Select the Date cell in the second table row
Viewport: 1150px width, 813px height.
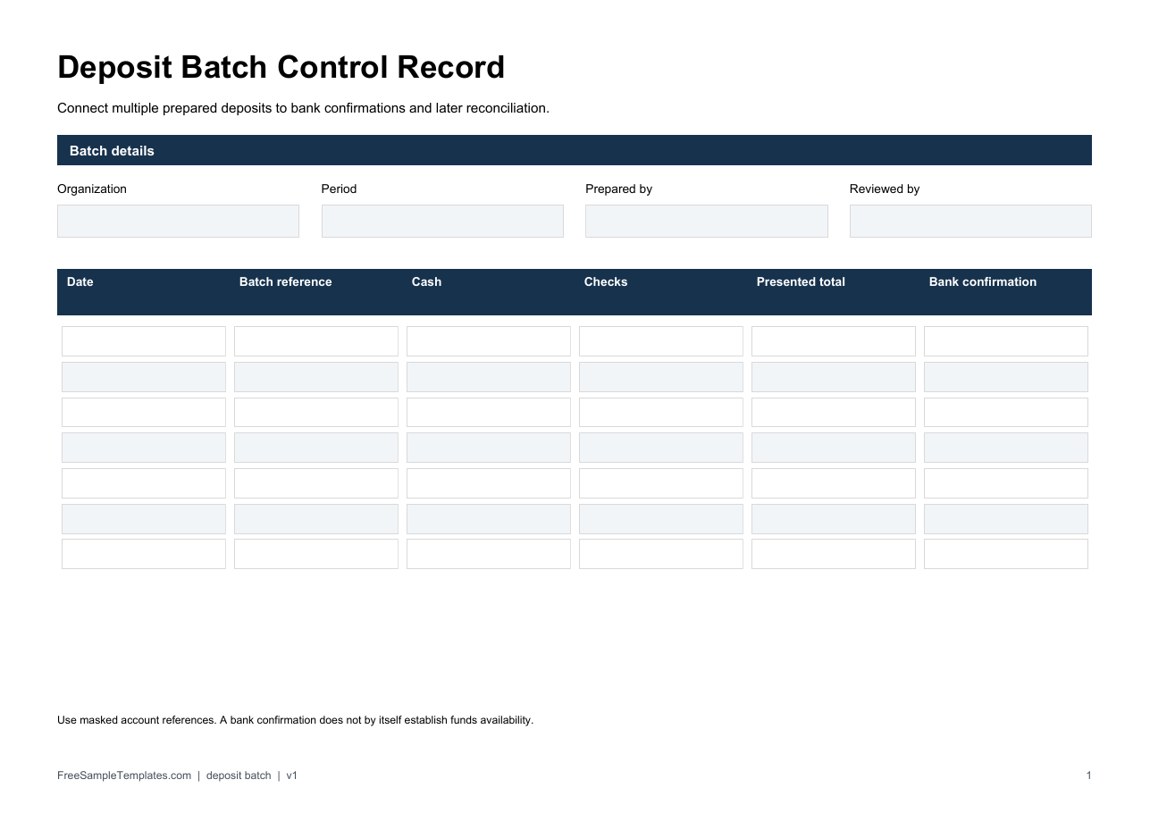click(144, 377)
